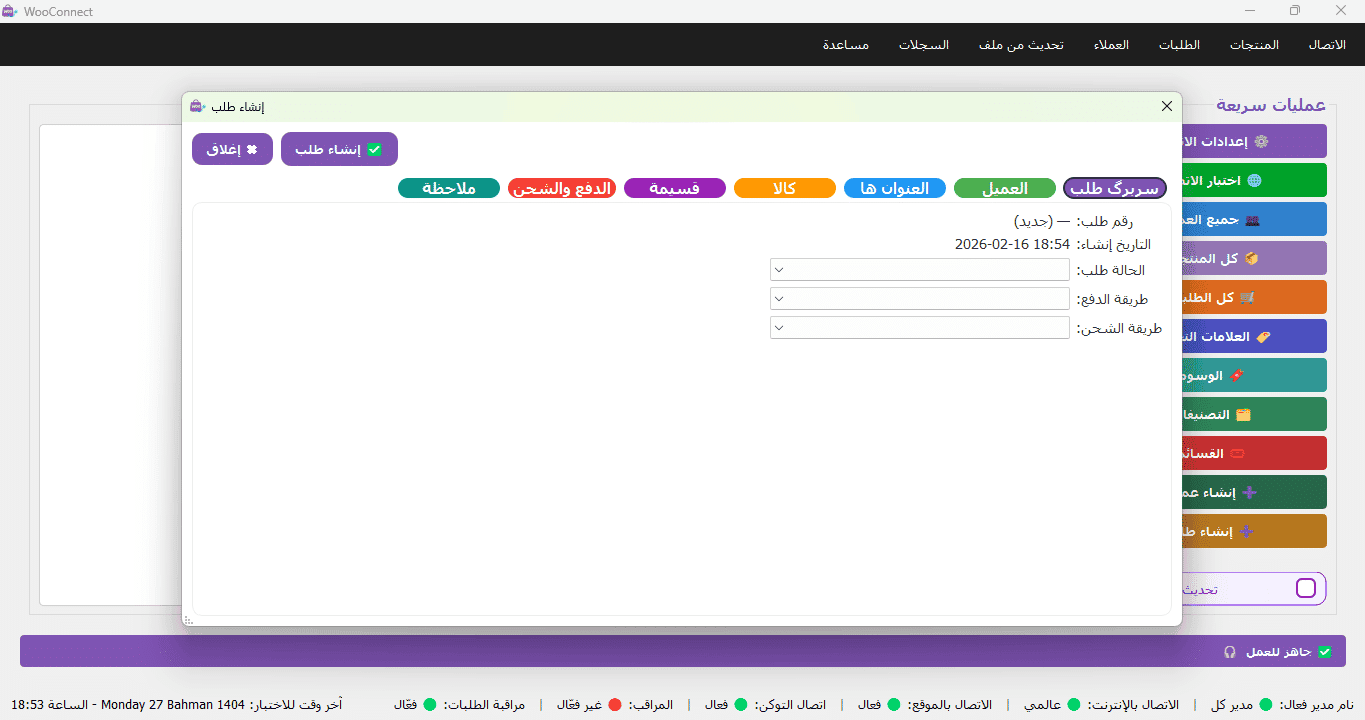Expand the shipping method dropdown
Viewport: 1365px width, 720px height.
(x=920, y=328)
